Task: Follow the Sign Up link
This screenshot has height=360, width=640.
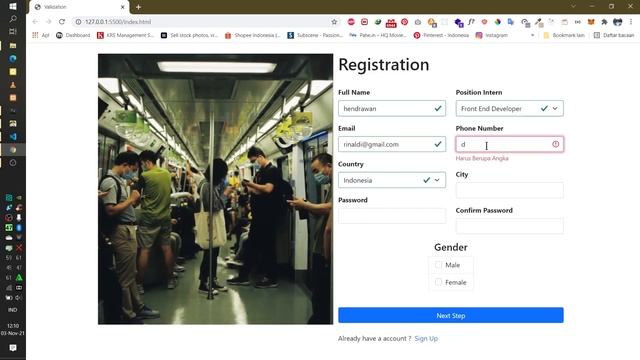Action: (x=426, y=338)
